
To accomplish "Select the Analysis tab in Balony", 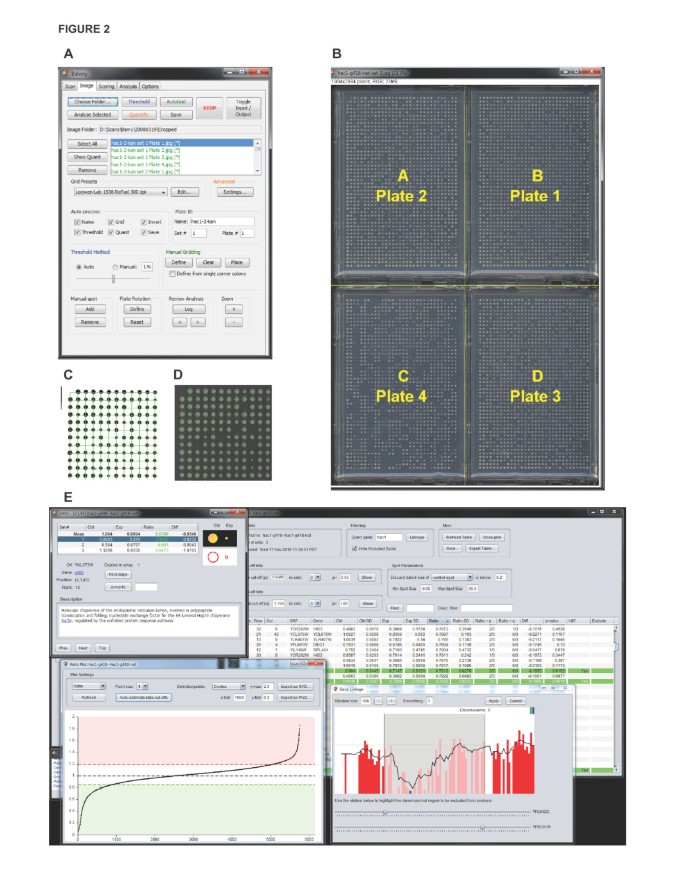I will (128, 86).
